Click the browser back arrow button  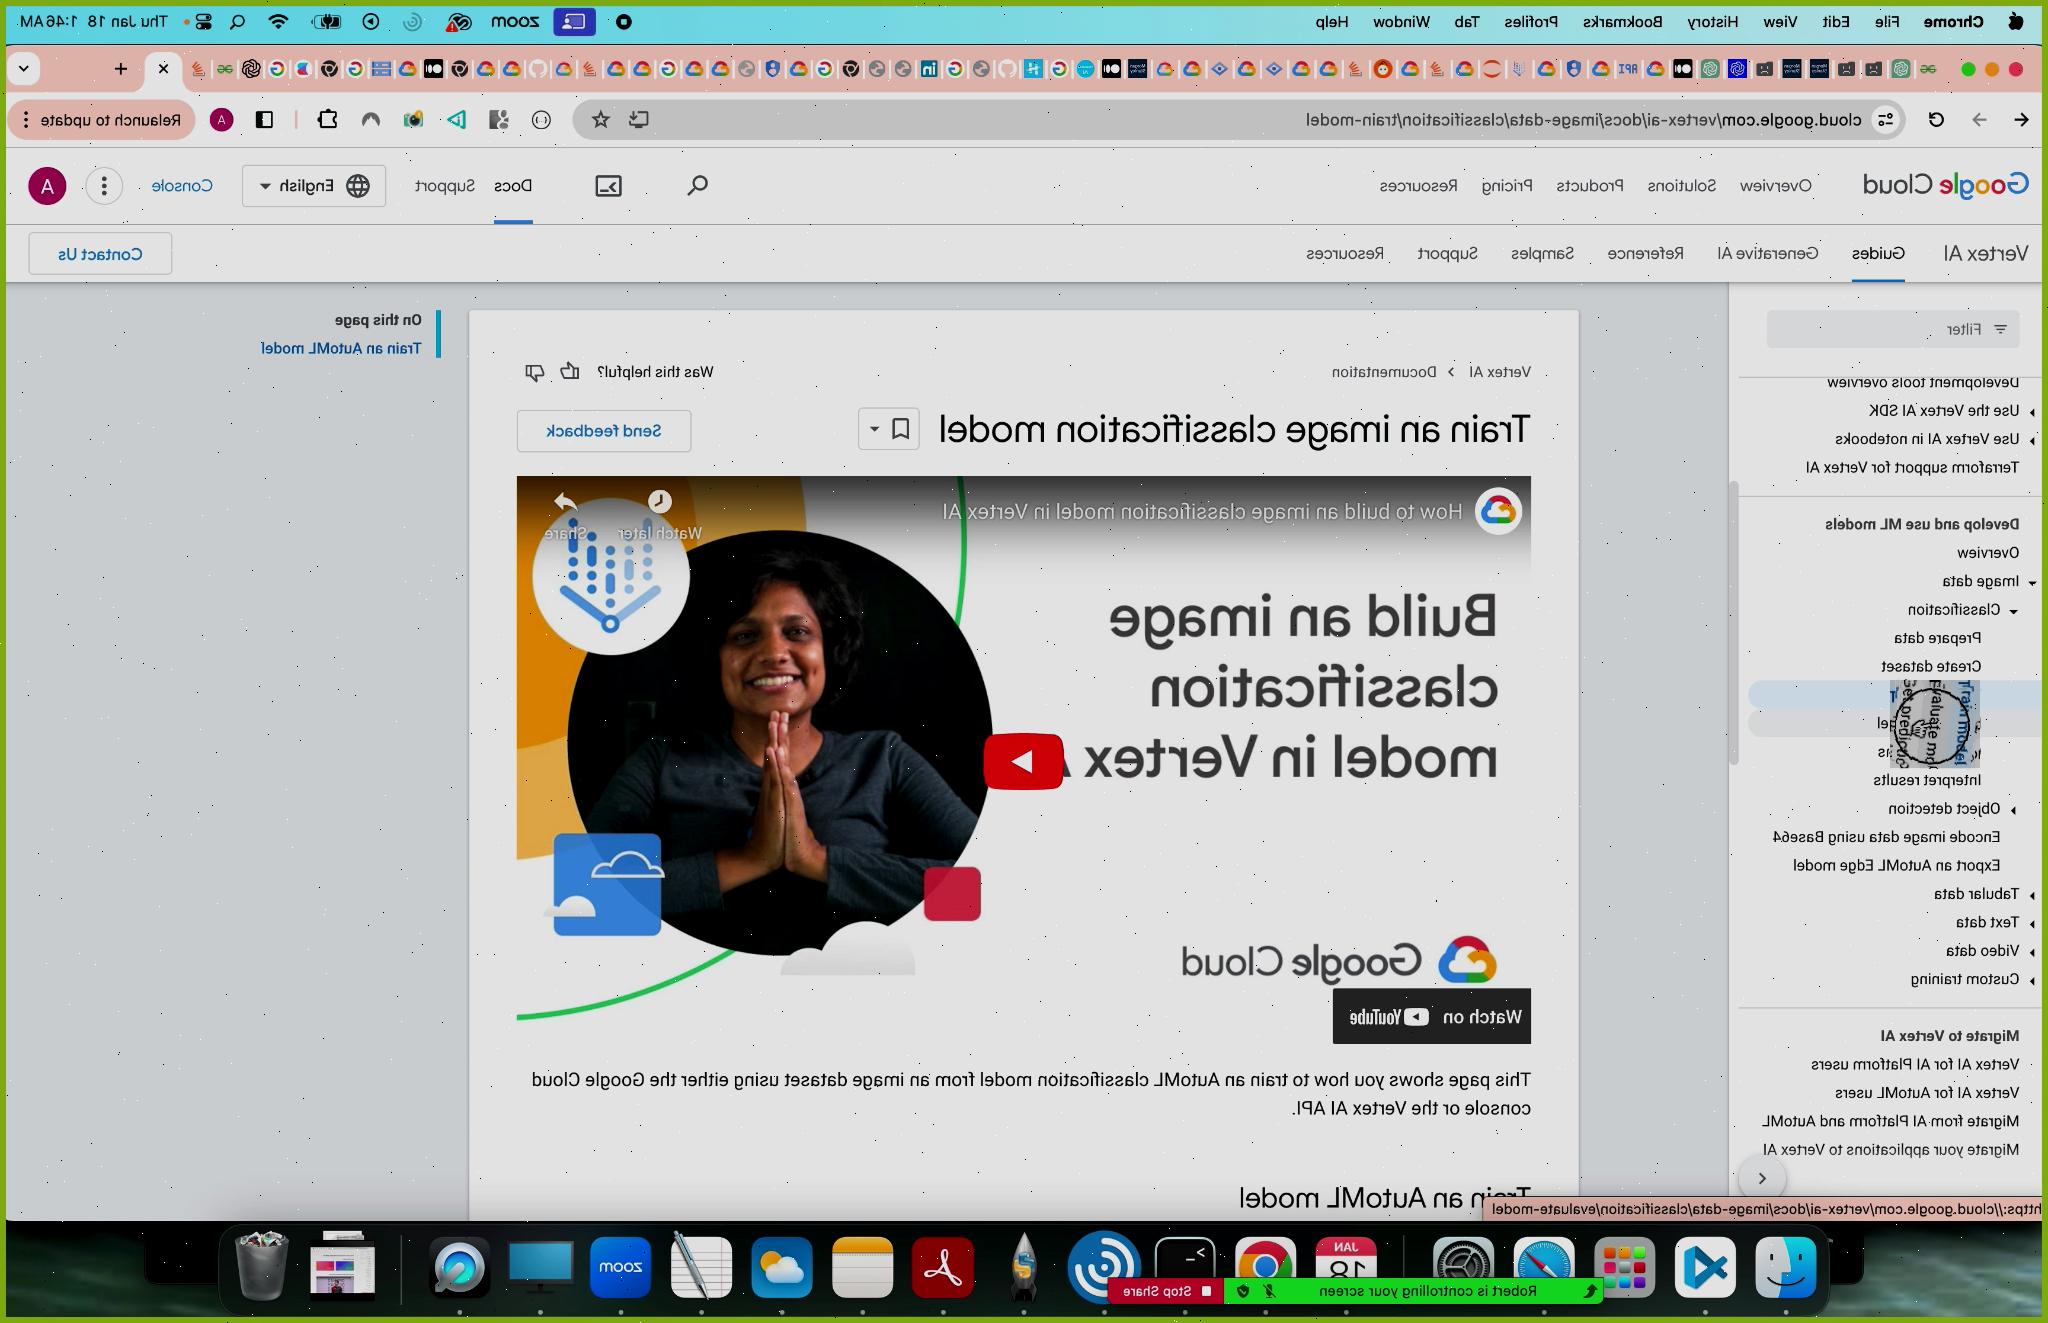click(x=2021, y=120)
